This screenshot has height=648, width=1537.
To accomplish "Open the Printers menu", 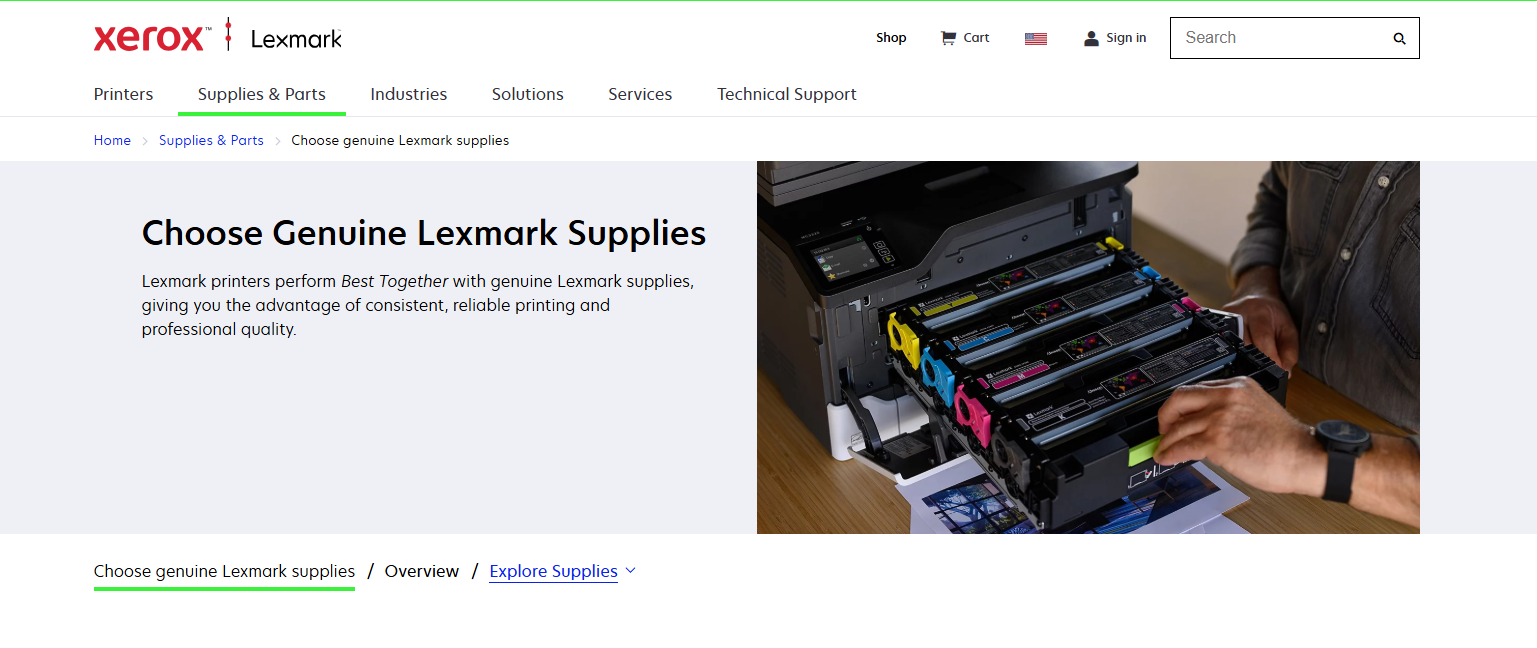I will tap(124, 94).
